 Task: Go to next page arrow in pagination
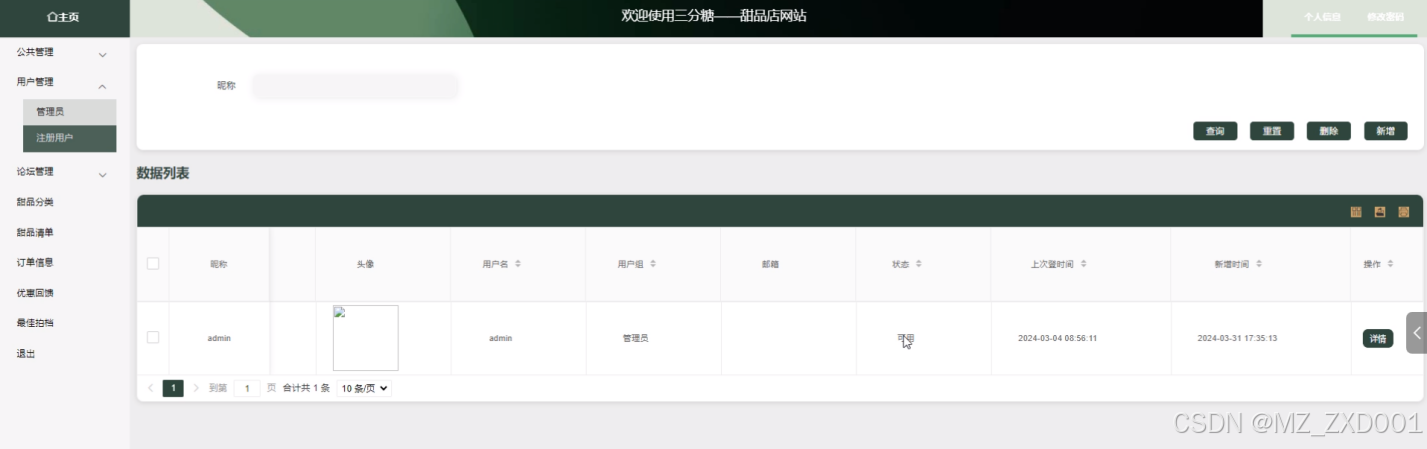point(196,388)
